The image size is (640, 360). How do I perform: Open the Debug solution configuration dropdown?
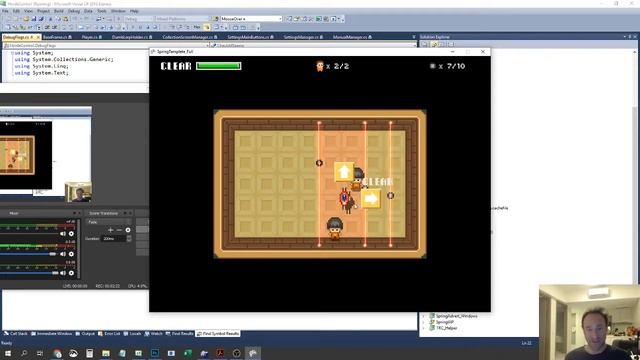138,19
